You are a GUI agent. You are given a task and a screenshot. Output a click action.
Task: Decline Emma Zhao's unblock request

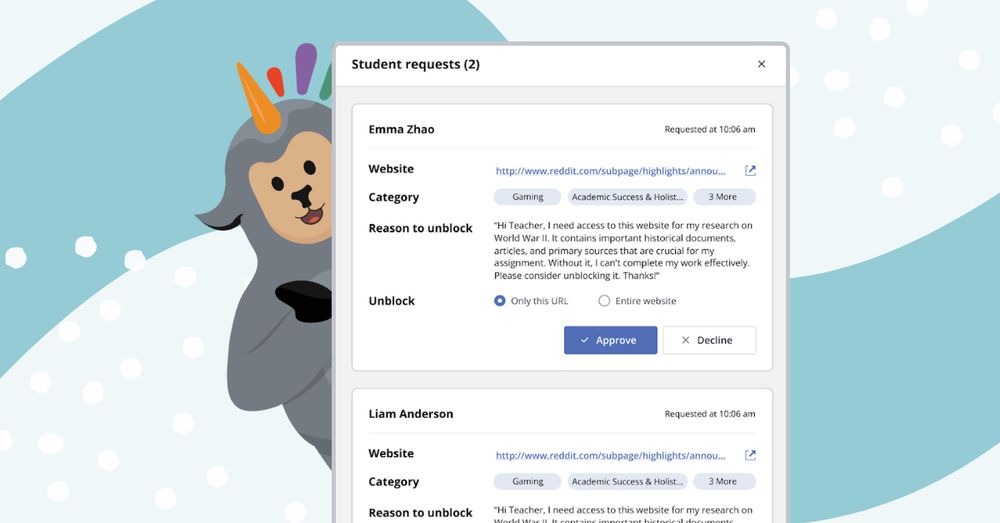709,340
